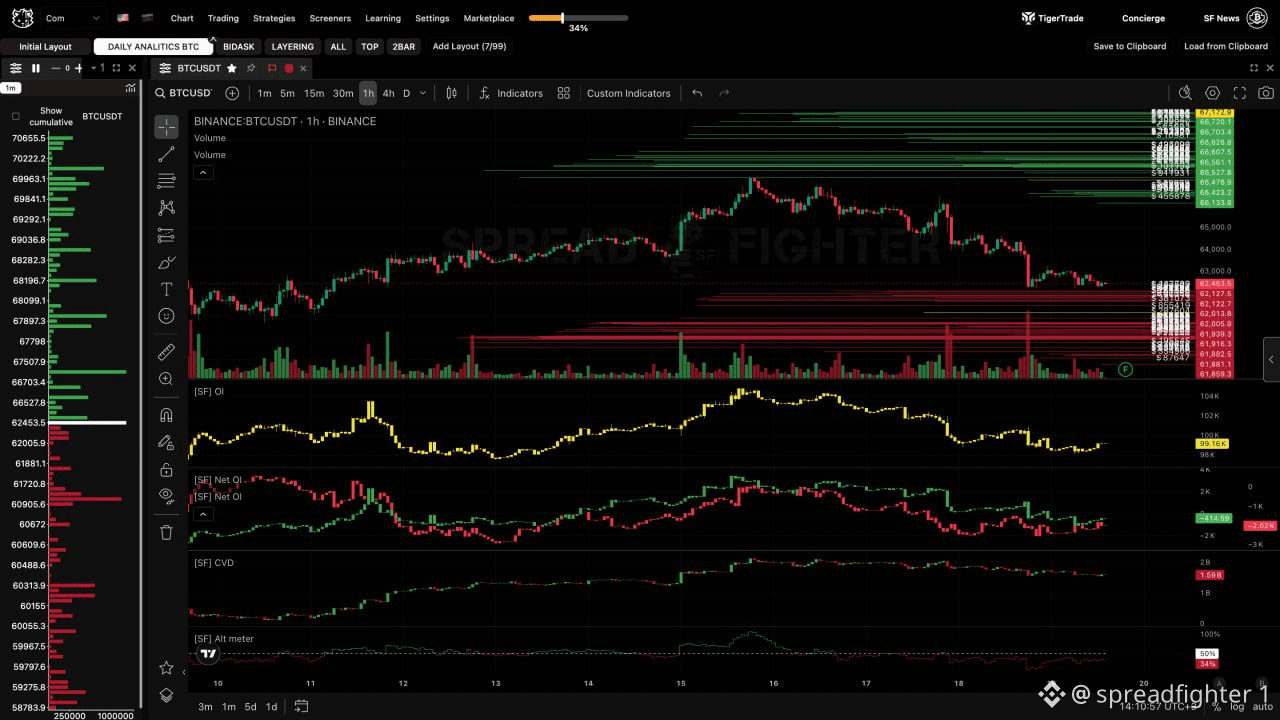Select the brush drawing tool
Screen dimensions: 1280x720
coord(166,262)
